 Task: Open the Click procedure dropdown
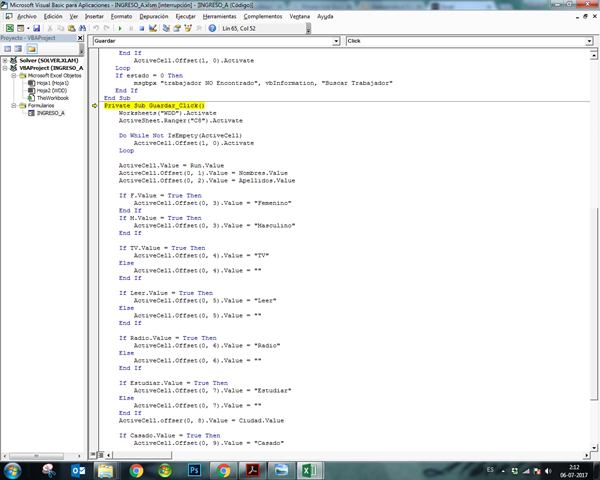click(x=590, y=41)
